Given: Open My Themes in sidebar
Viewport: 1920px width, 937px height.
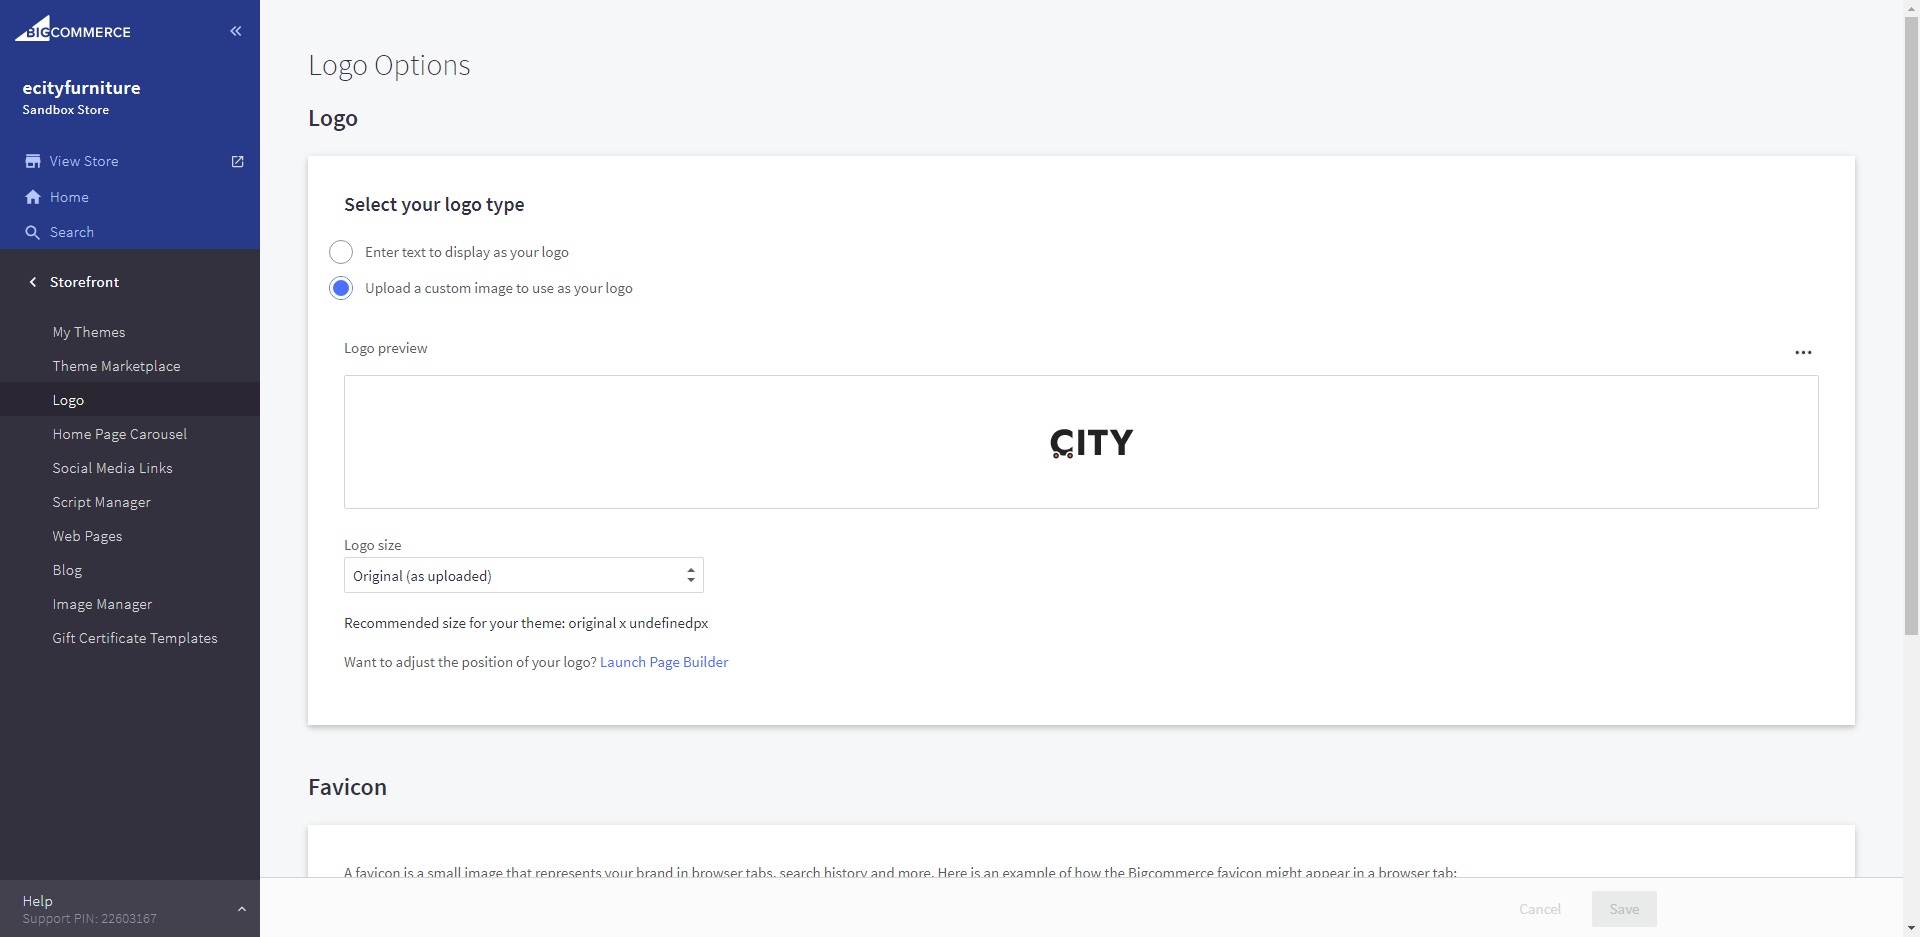Looking at the screenshot, I should [89, 332].
